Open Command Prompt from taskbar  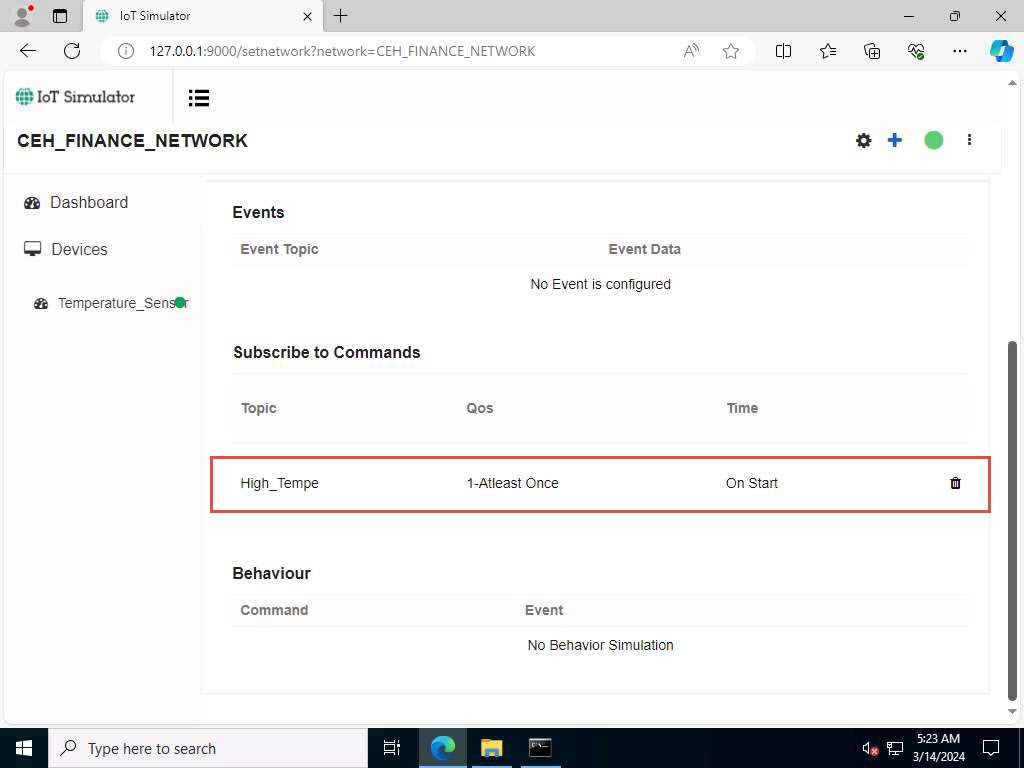tap(540, 748)
